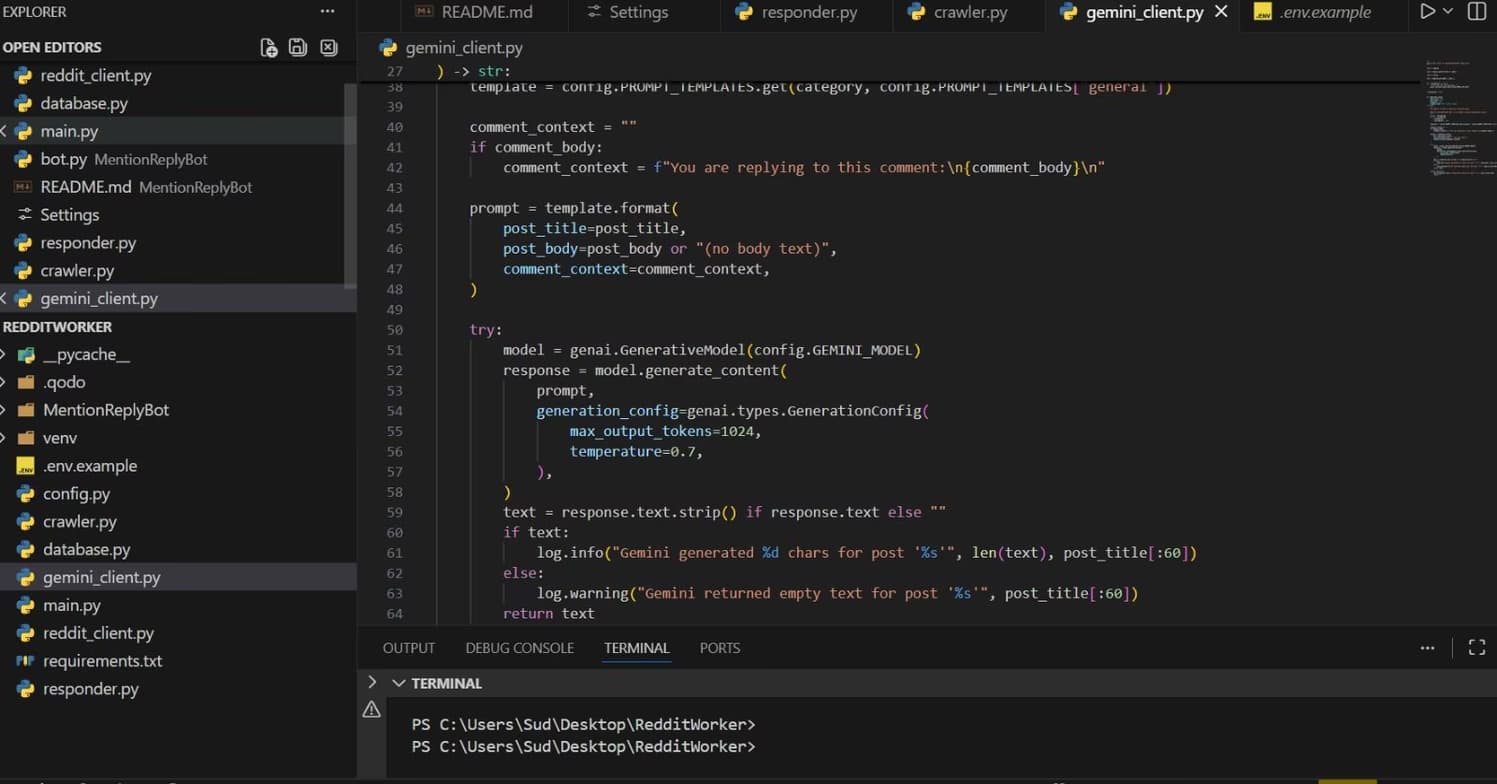Switch to the DEBUG CONSOLE panel tab
The image size is (1497, 784).
(520, 648)
